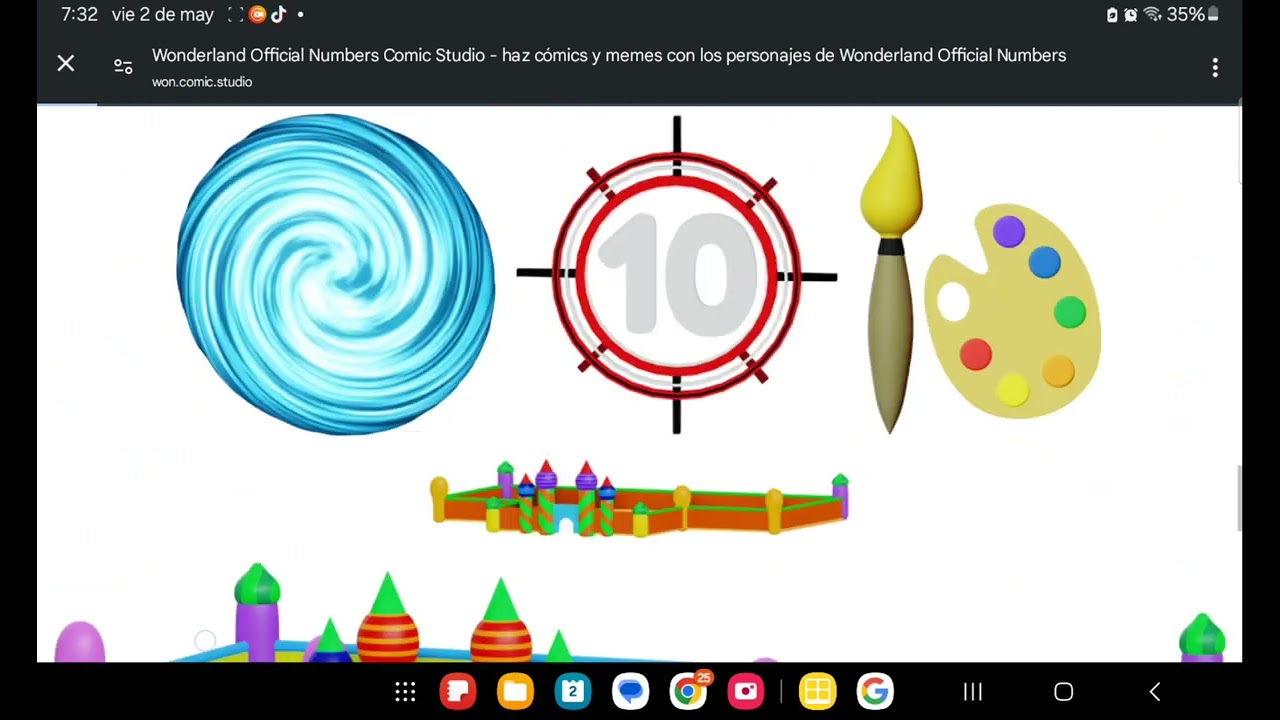
Task: Open the yellow grid app in taskbar
Action: coord(817,691)
